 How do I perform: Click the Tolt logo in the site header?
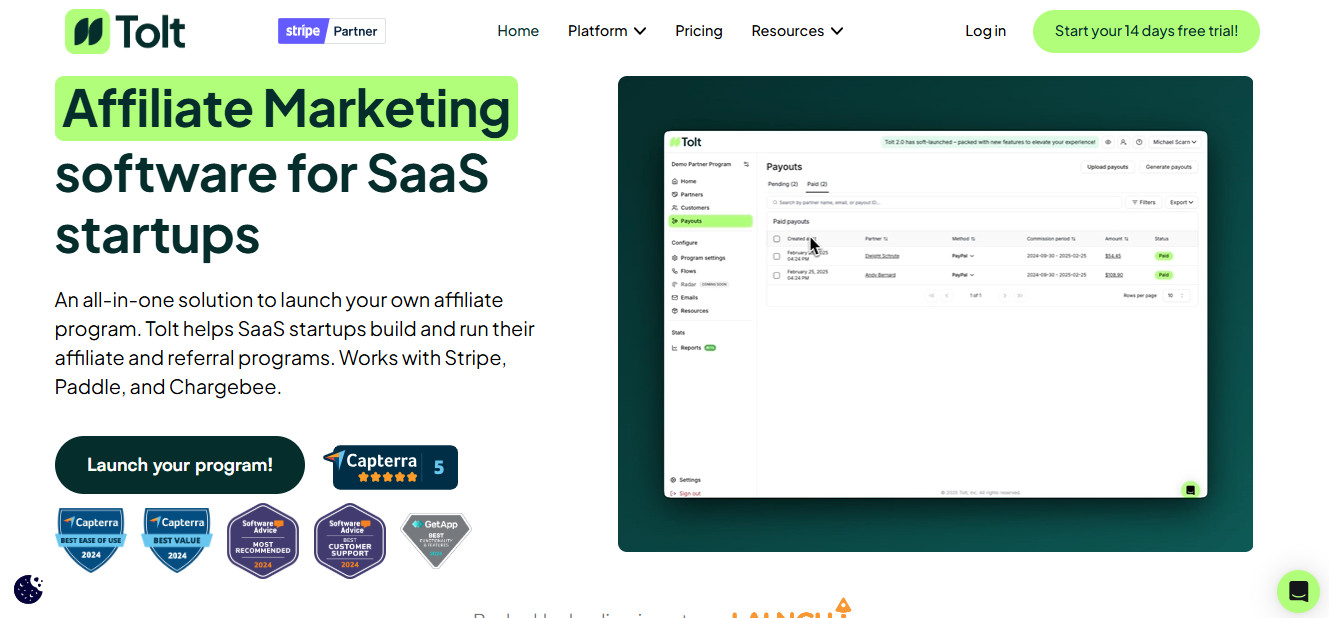125,31
